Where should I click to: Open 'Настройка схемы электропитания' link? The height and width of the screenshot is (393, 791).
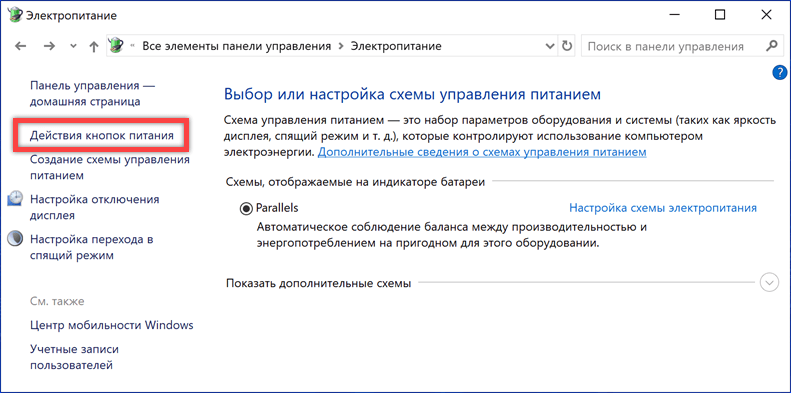coord(663,208)
